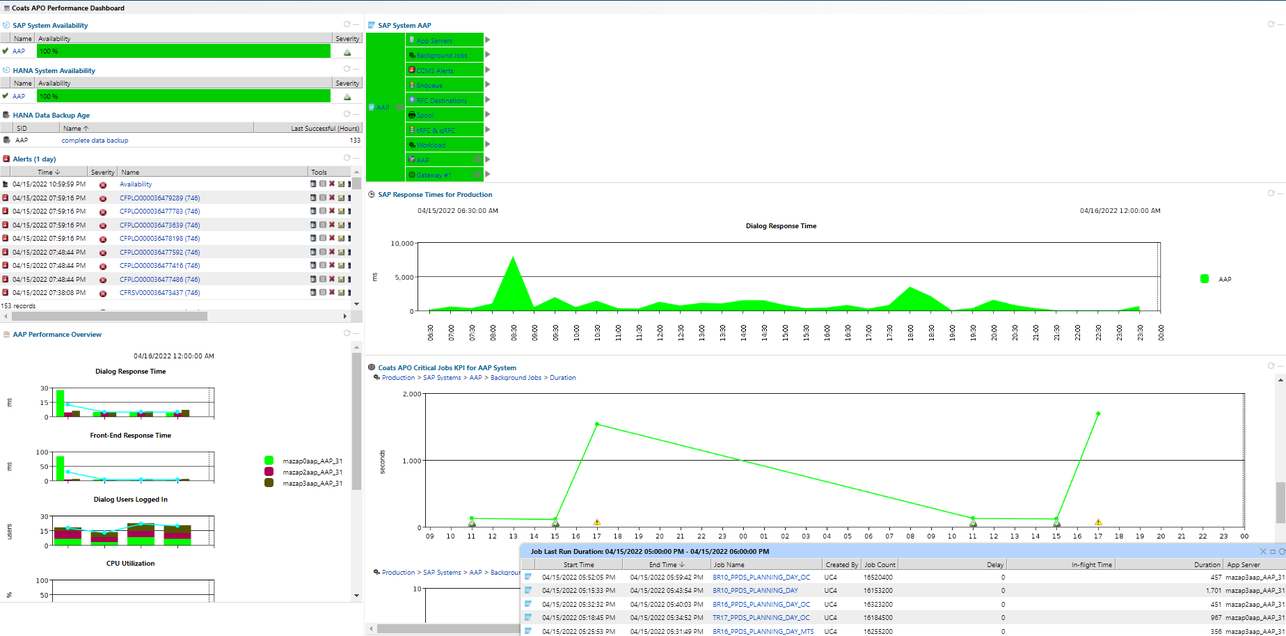Screen dimensions: 1286x636
Task: Click the red delete tool for Availability alert
Action: [332, 185]
